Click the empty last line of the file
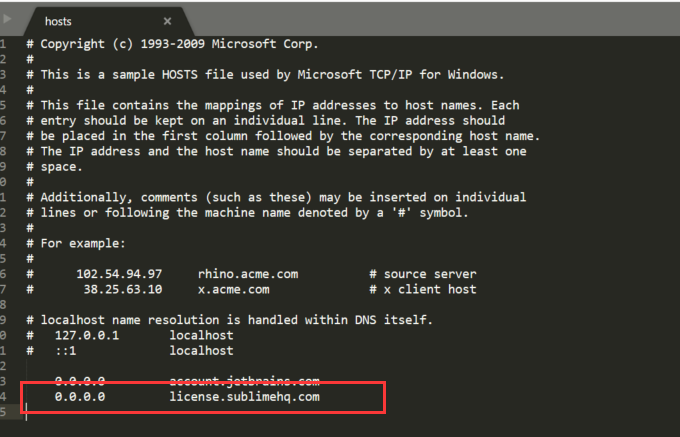The height and width of the screenshot is (437, 680). click(x=200, y=414)
